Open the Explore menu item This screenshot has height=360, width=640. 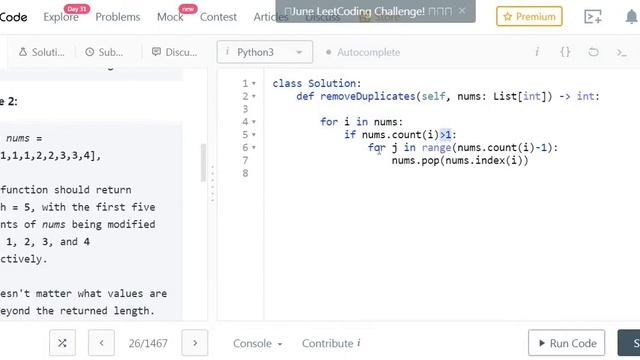[61, 17]
